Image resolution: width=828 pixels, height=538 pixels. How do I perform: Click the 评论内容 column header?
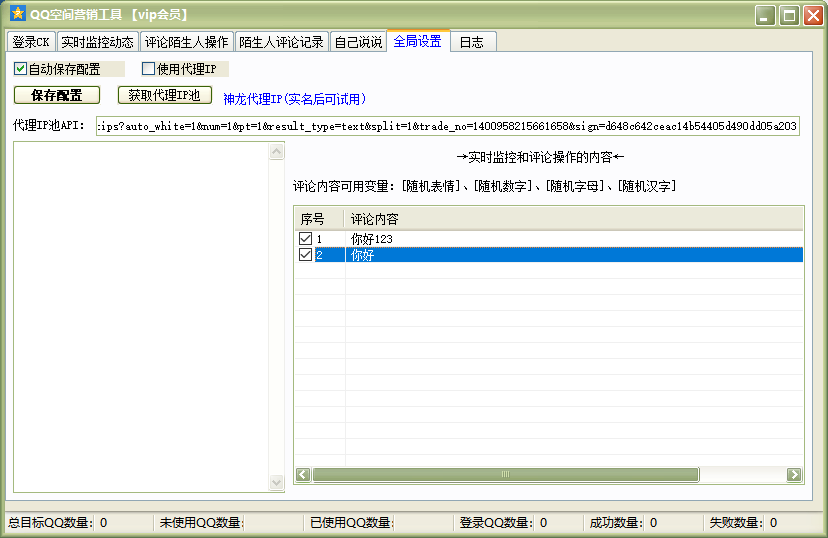574,219
